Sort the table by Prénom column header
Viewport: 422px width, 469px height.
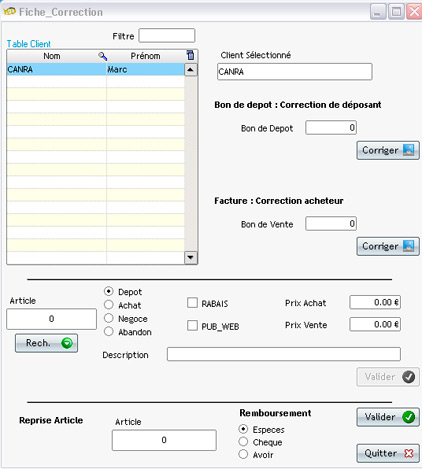pos(145,56)
